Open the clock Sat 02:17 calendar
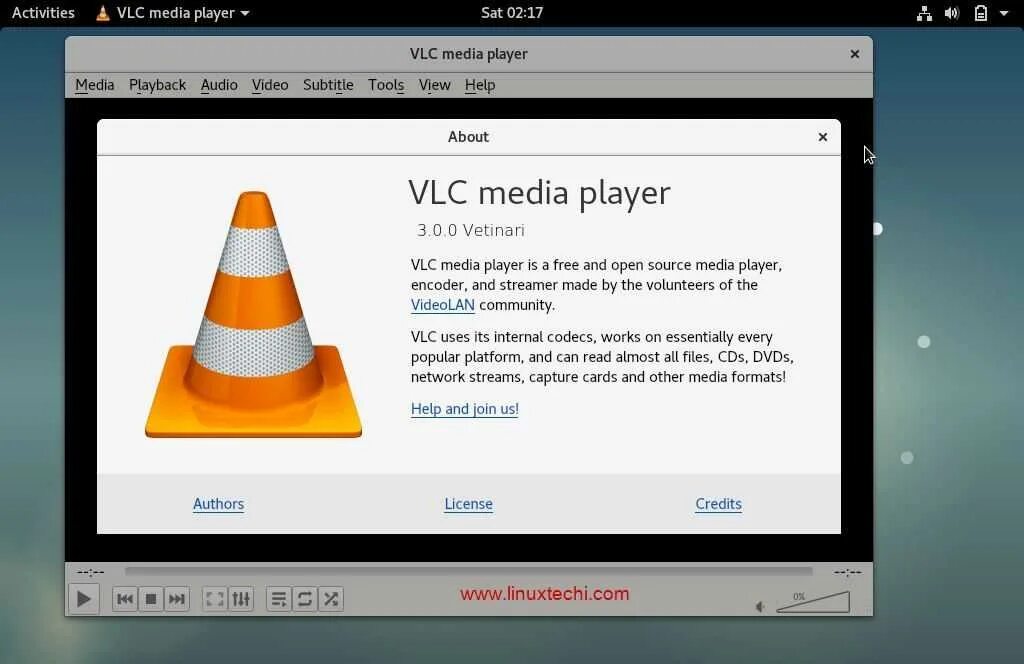Viewport: 1024px width, 664px height. [512, 13]
